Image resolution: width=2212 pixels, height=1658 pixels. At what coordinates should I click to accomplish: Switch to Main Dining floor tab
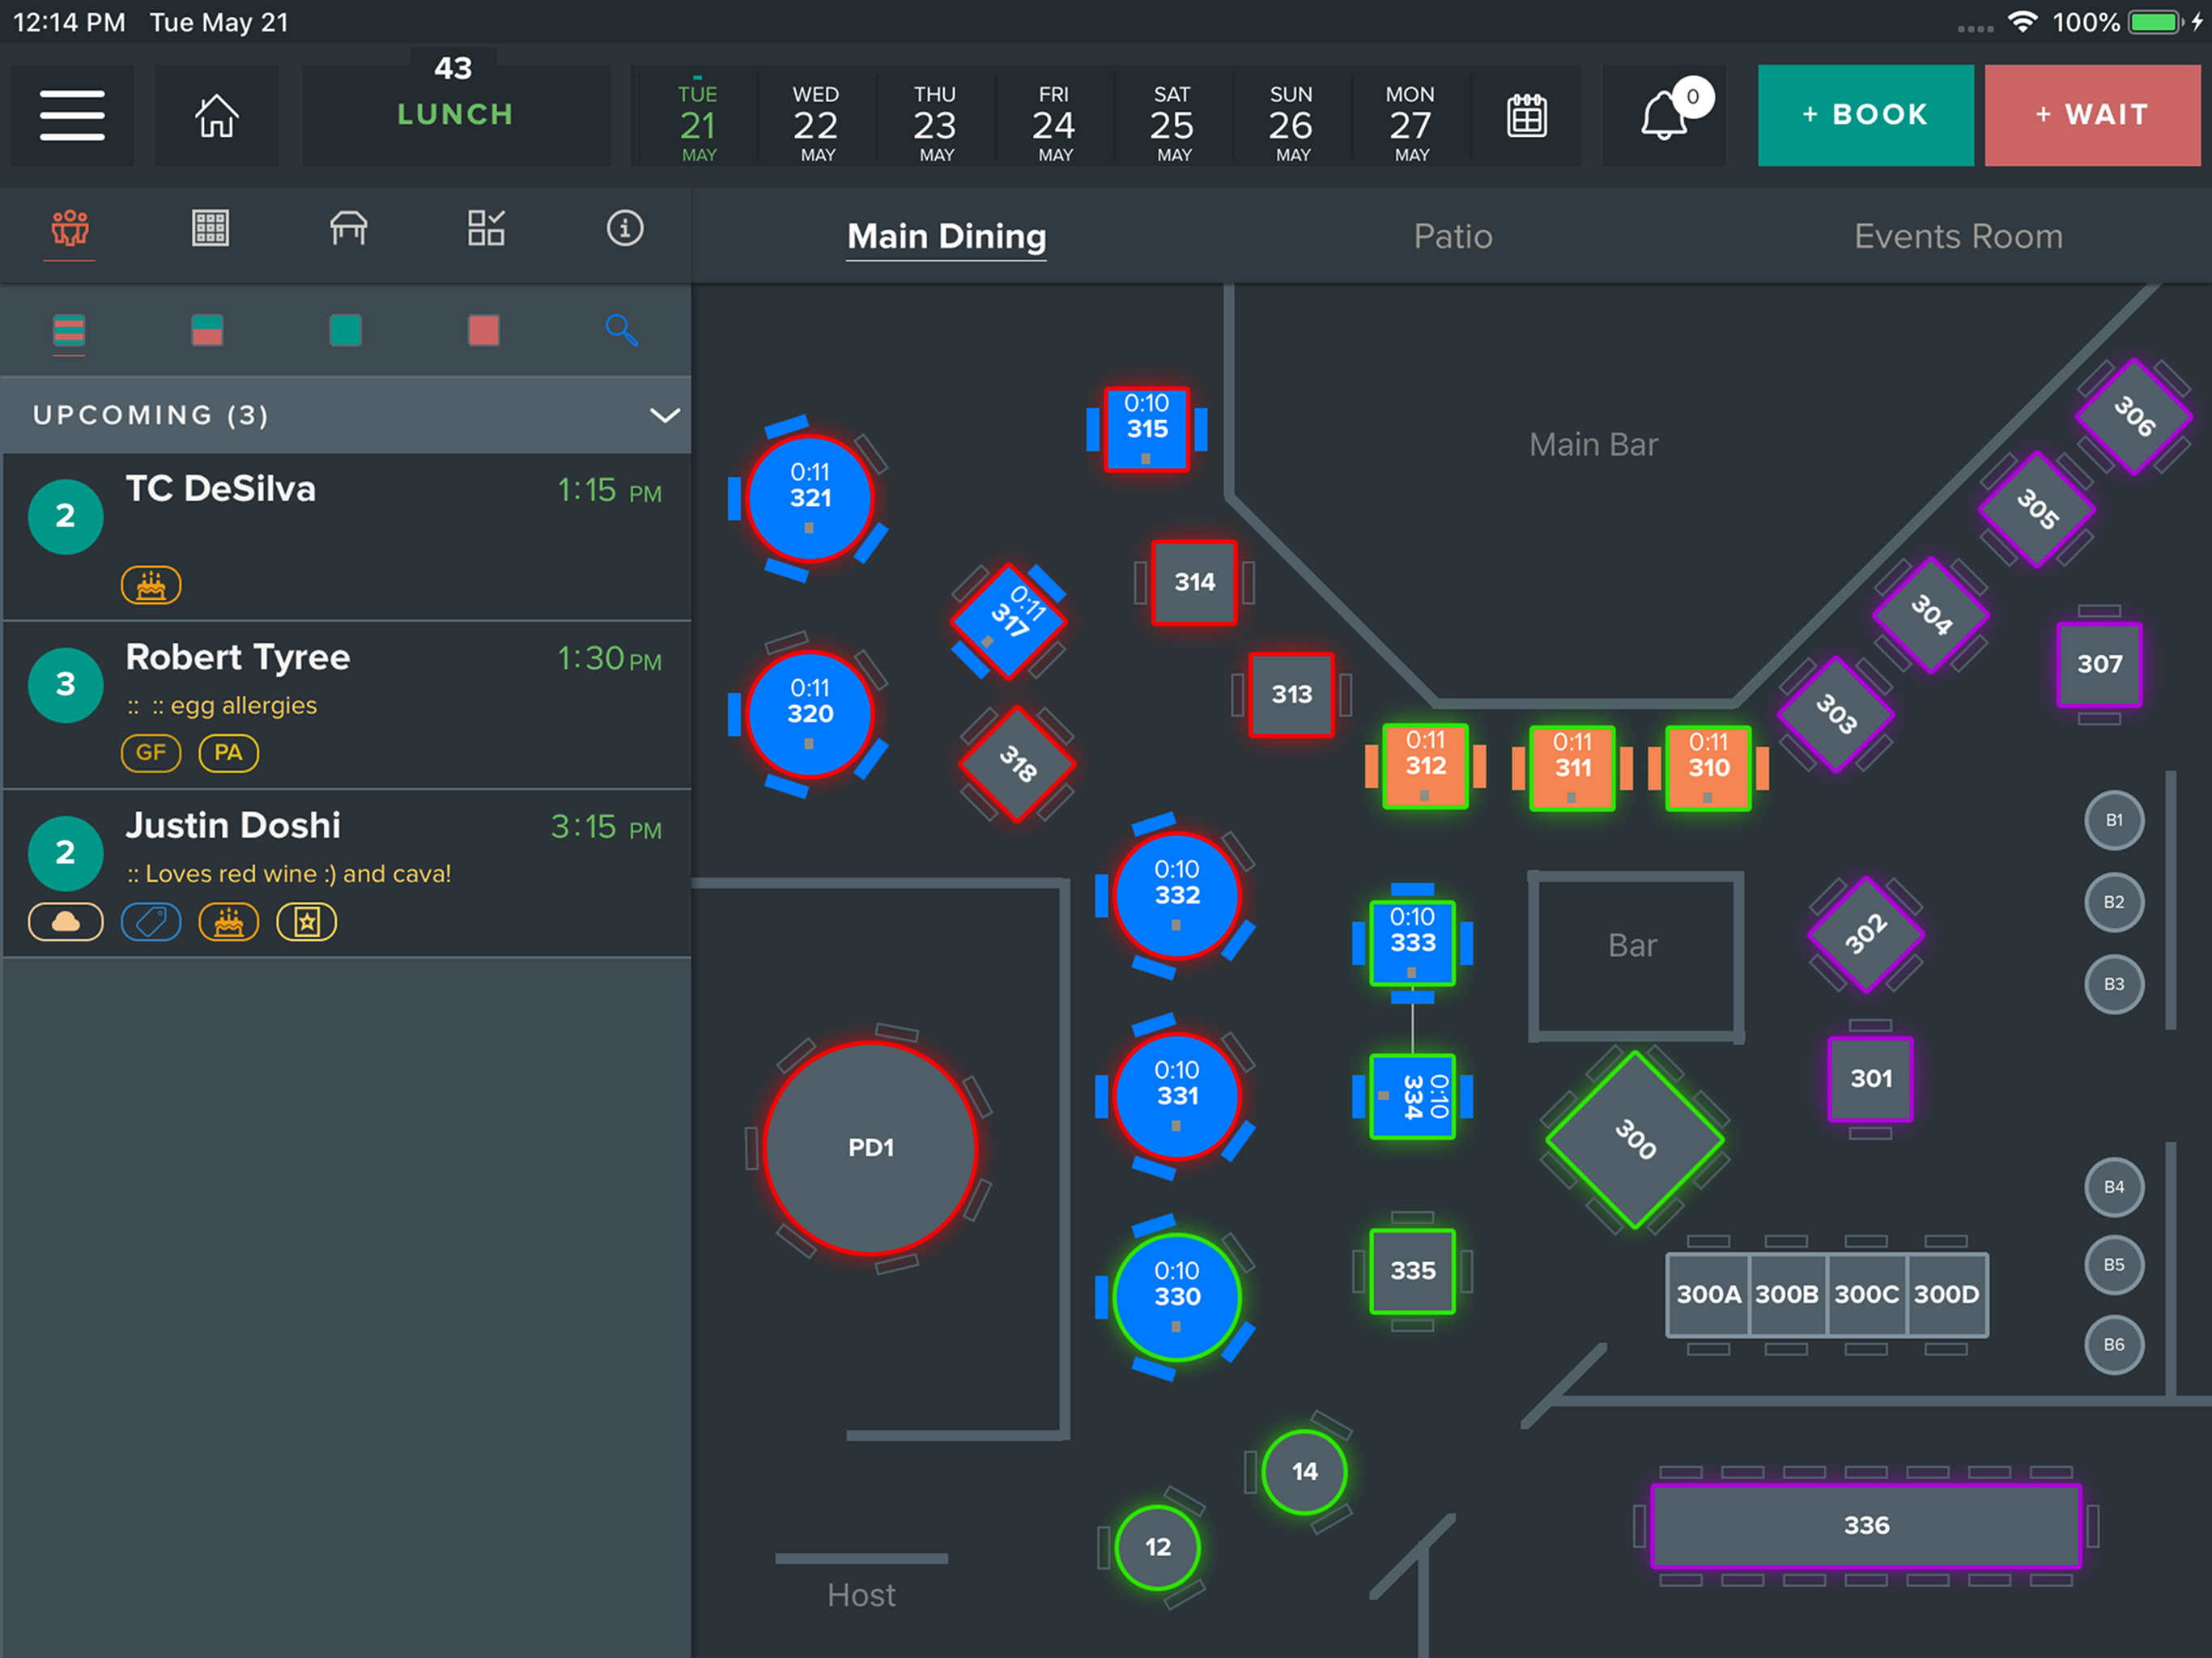(946, 236)
